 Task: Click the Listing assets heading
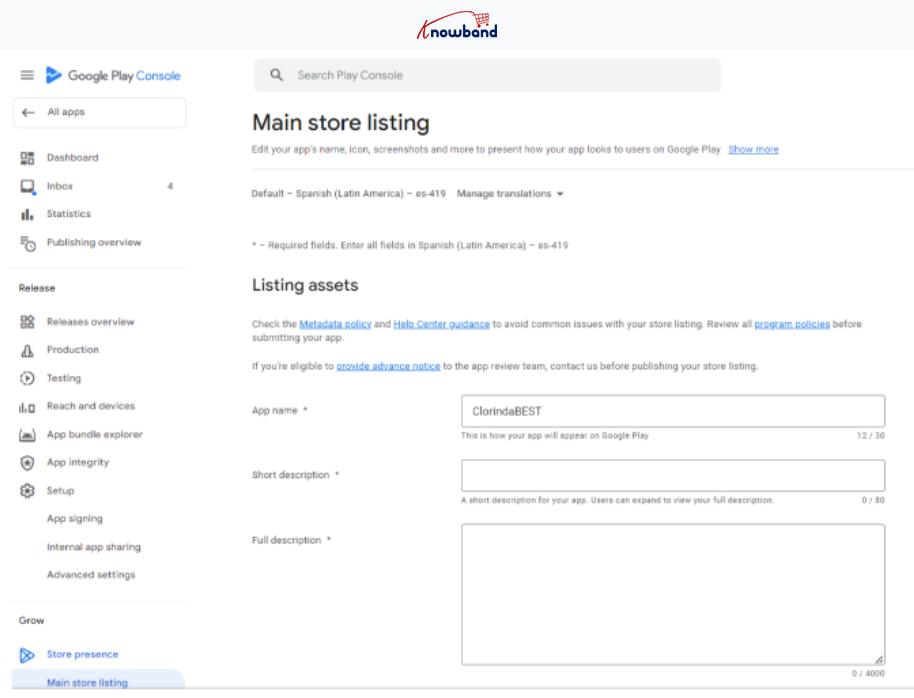coord(305,285)
